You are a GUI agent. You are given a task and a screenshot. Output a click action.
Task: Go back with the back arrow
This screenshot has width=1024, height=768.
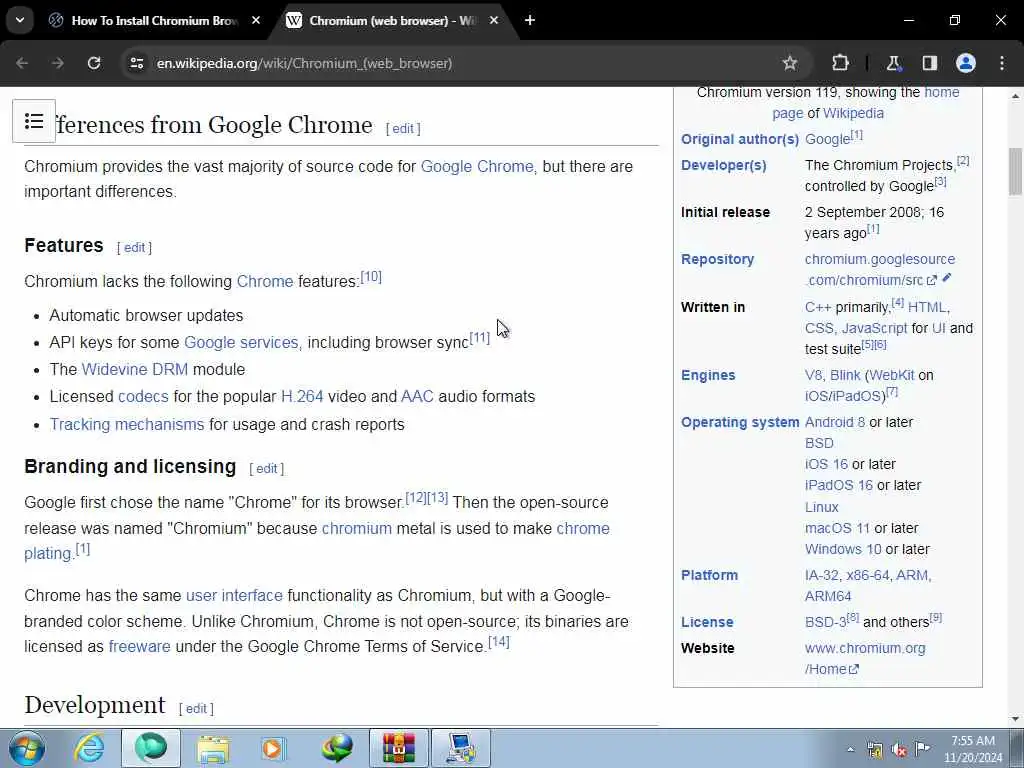tap(22, 63)
